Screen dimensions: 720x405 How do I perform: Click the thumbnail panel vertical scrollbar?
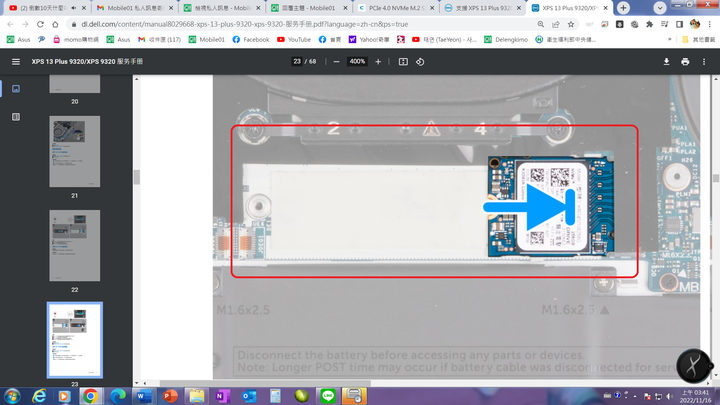pos(137,177)
